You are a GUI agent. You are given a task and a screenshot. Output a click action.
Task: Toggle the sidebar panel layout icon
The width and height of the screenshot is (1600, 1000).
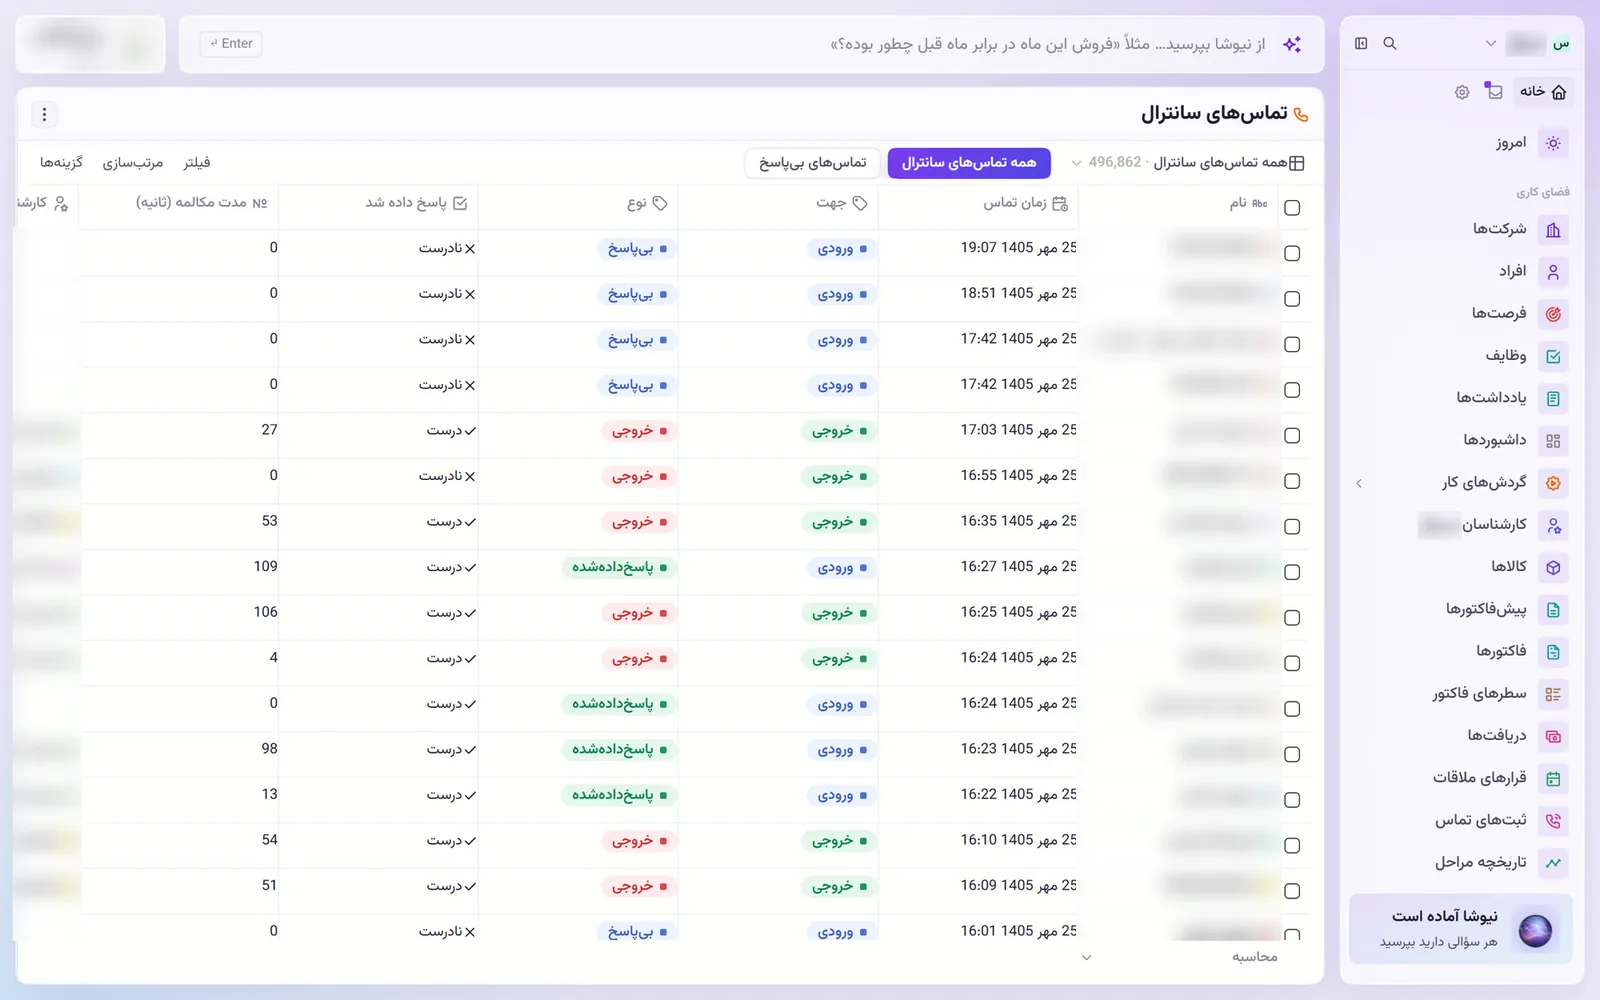tap(1361, 43)
